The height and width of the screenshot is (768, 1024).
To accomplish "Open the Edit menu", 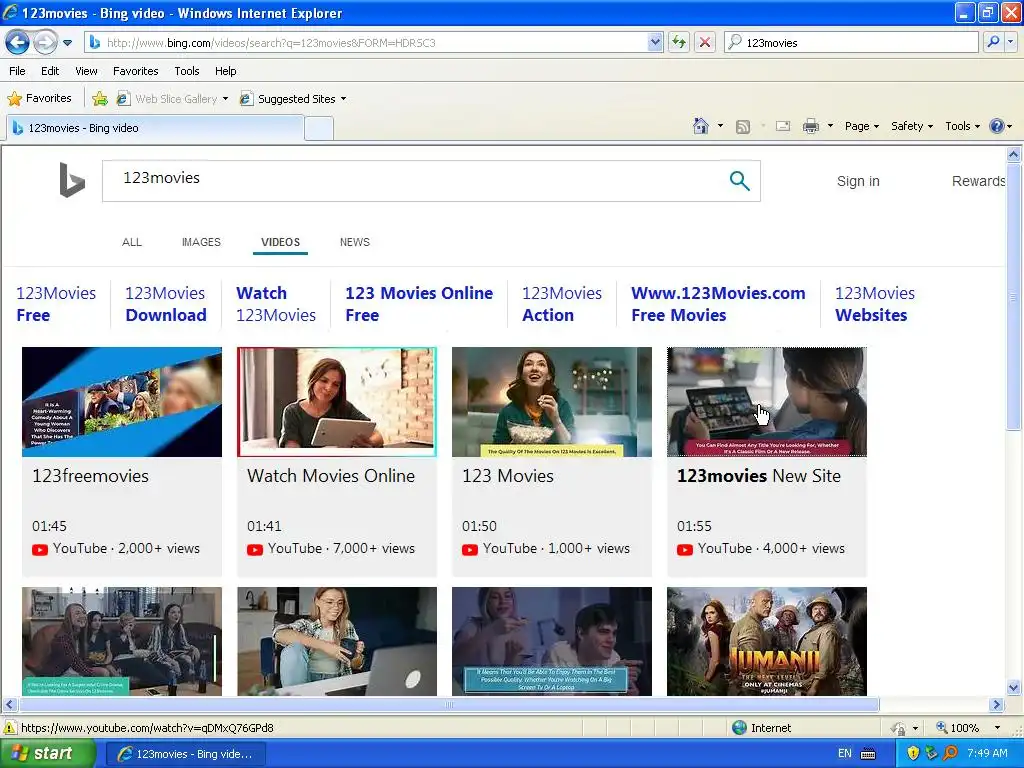I will click(x=50, y=71).
